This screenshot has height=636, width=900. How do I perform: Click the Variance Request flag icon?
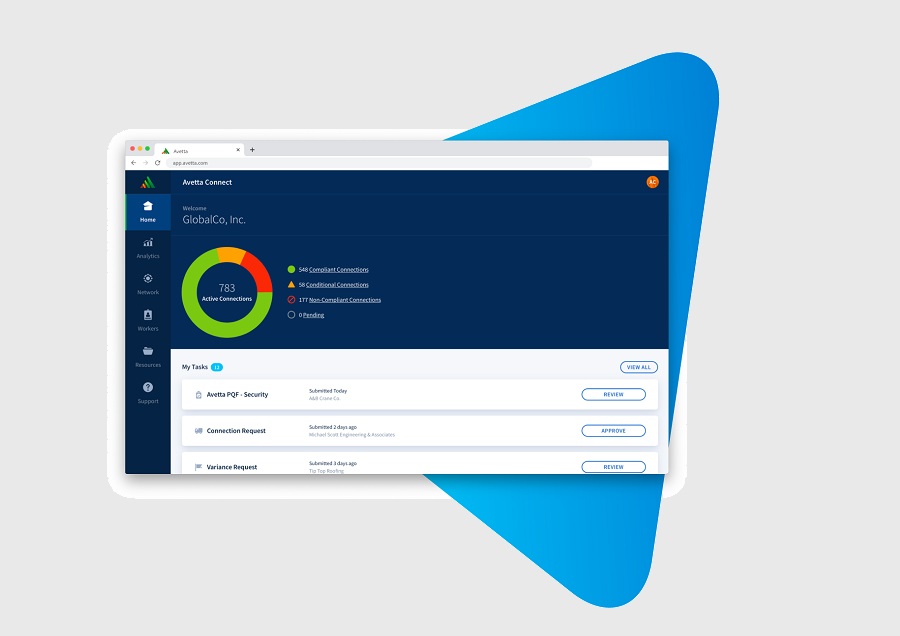coord(199,467)
